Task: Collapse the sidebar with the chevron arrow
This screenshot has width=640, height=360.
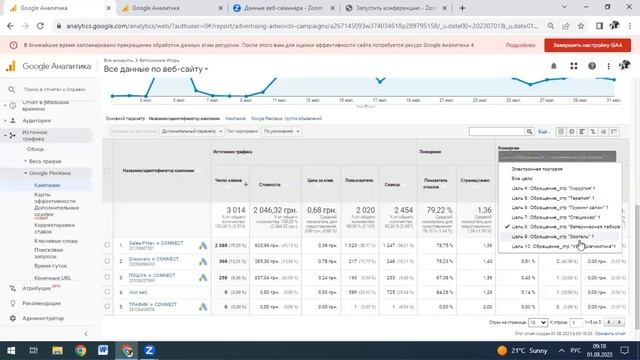Action: [x=86, y=334]
